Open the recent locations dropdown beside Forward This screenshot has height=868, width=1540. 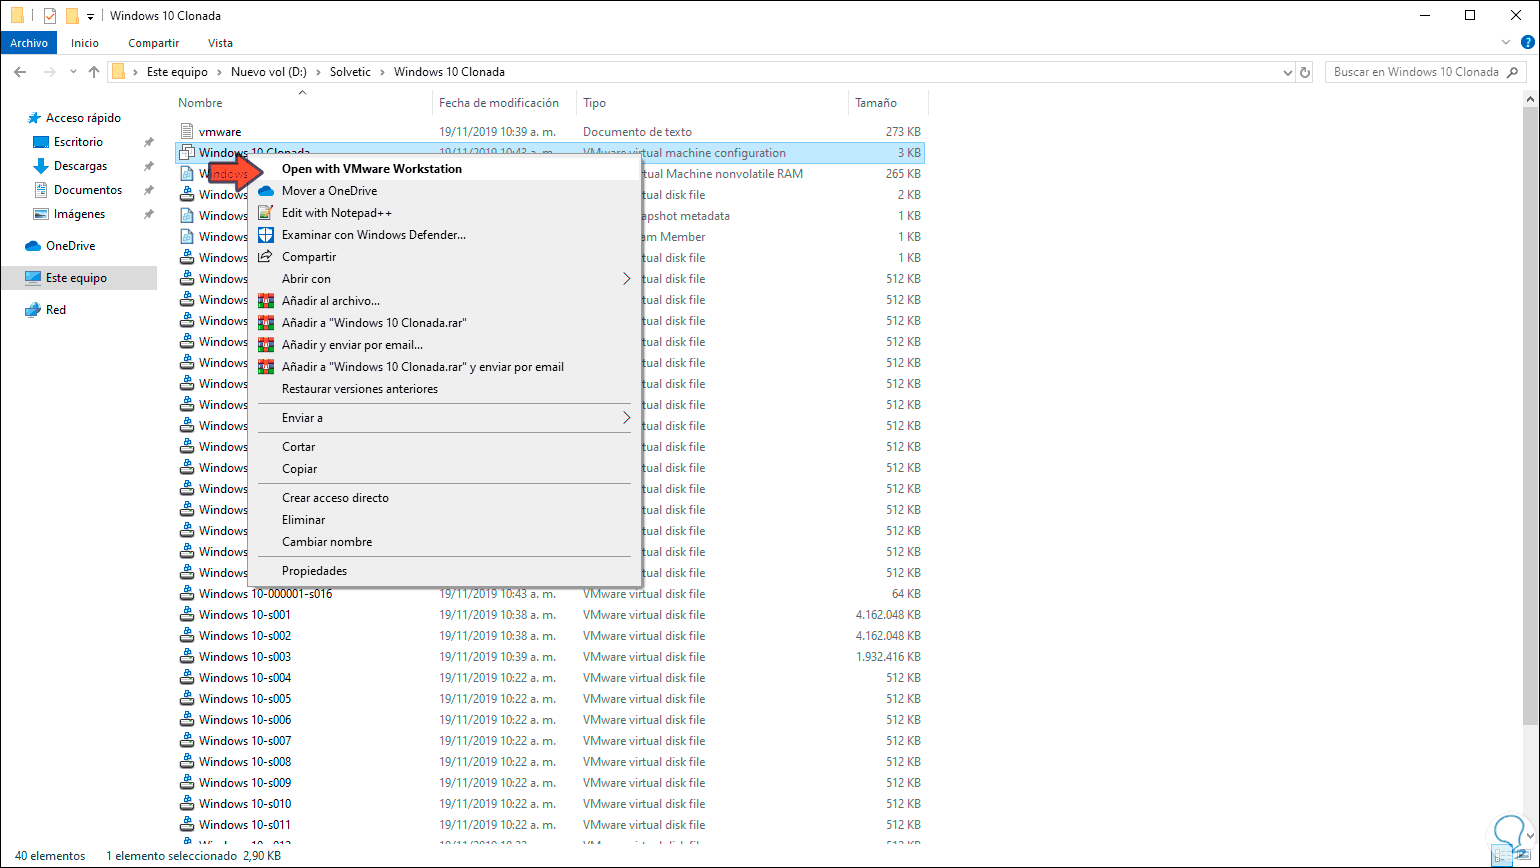click(72, 72)
